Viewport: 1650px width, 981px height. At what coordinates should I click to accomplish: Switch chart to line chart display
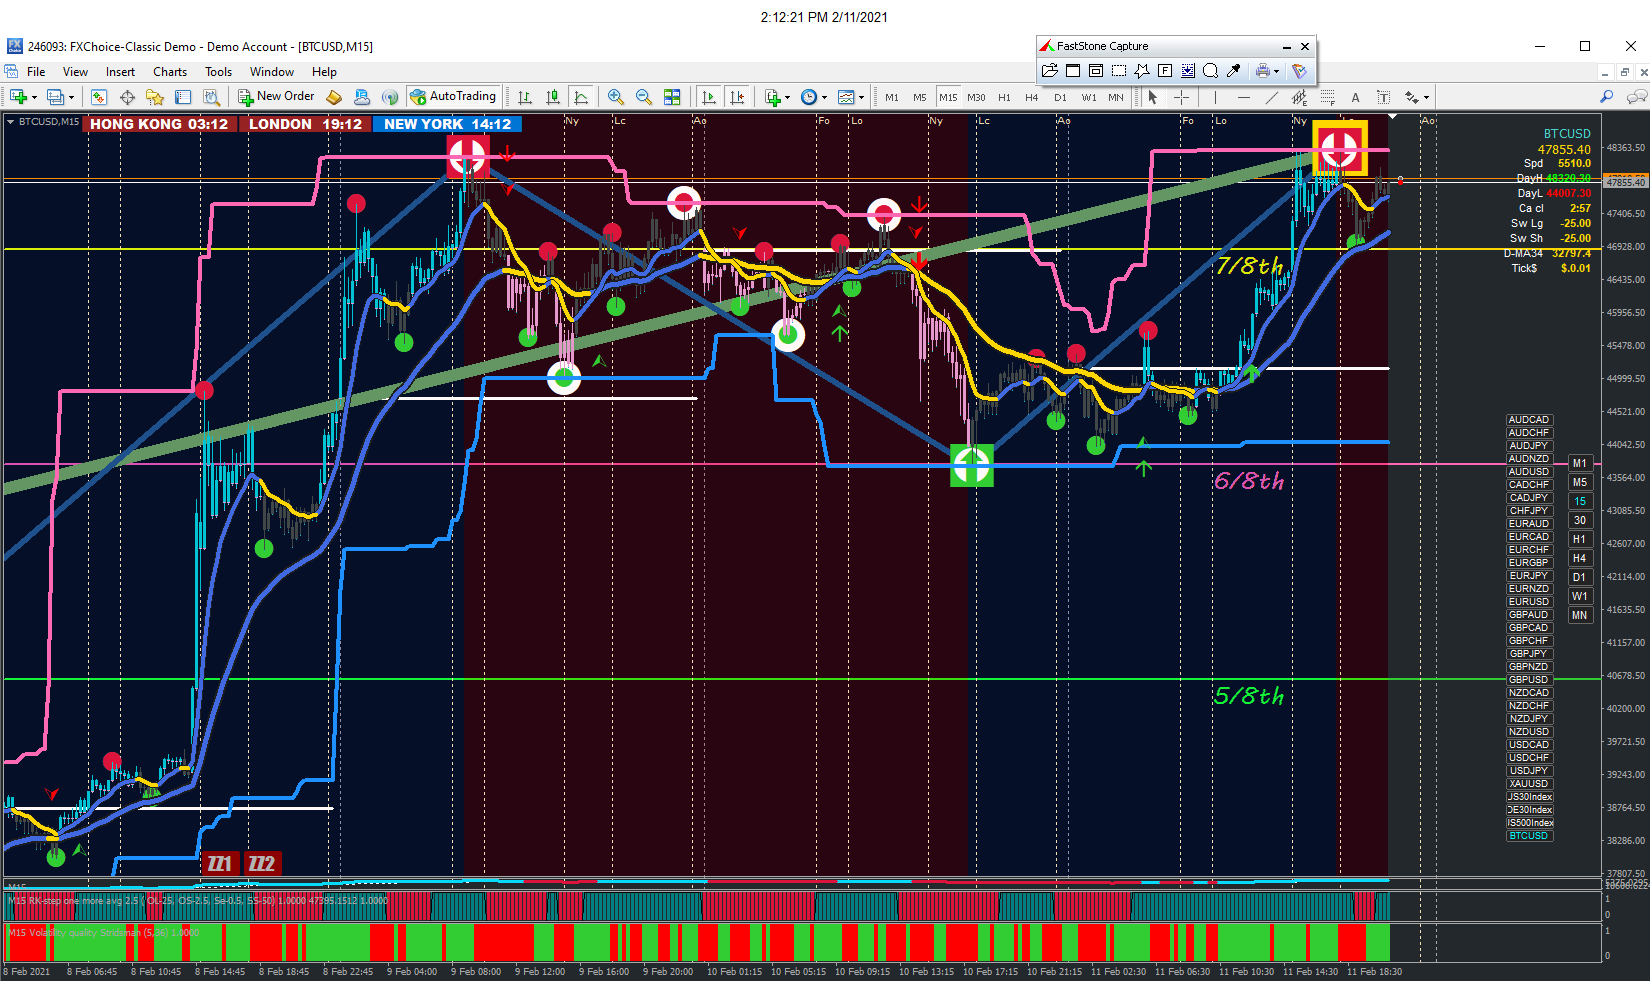[581, 97]
